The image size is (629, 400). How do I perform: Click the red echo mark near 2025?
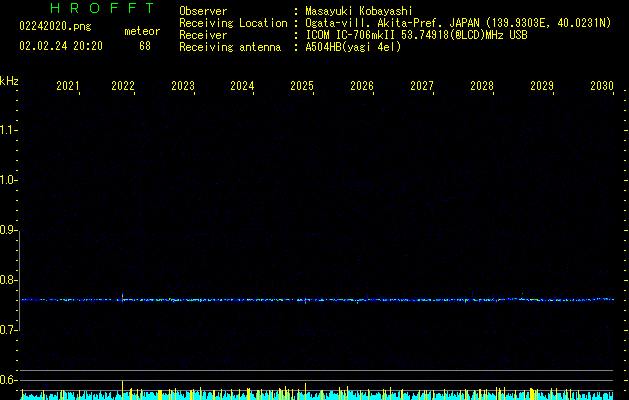305,300
